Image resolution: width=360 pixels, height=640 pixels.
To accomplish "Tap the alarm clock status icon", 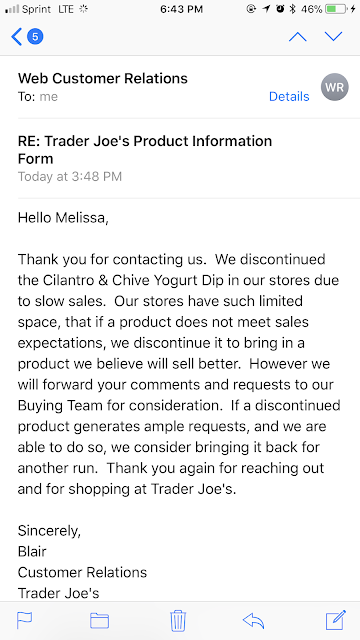I will tap(280, 9).
